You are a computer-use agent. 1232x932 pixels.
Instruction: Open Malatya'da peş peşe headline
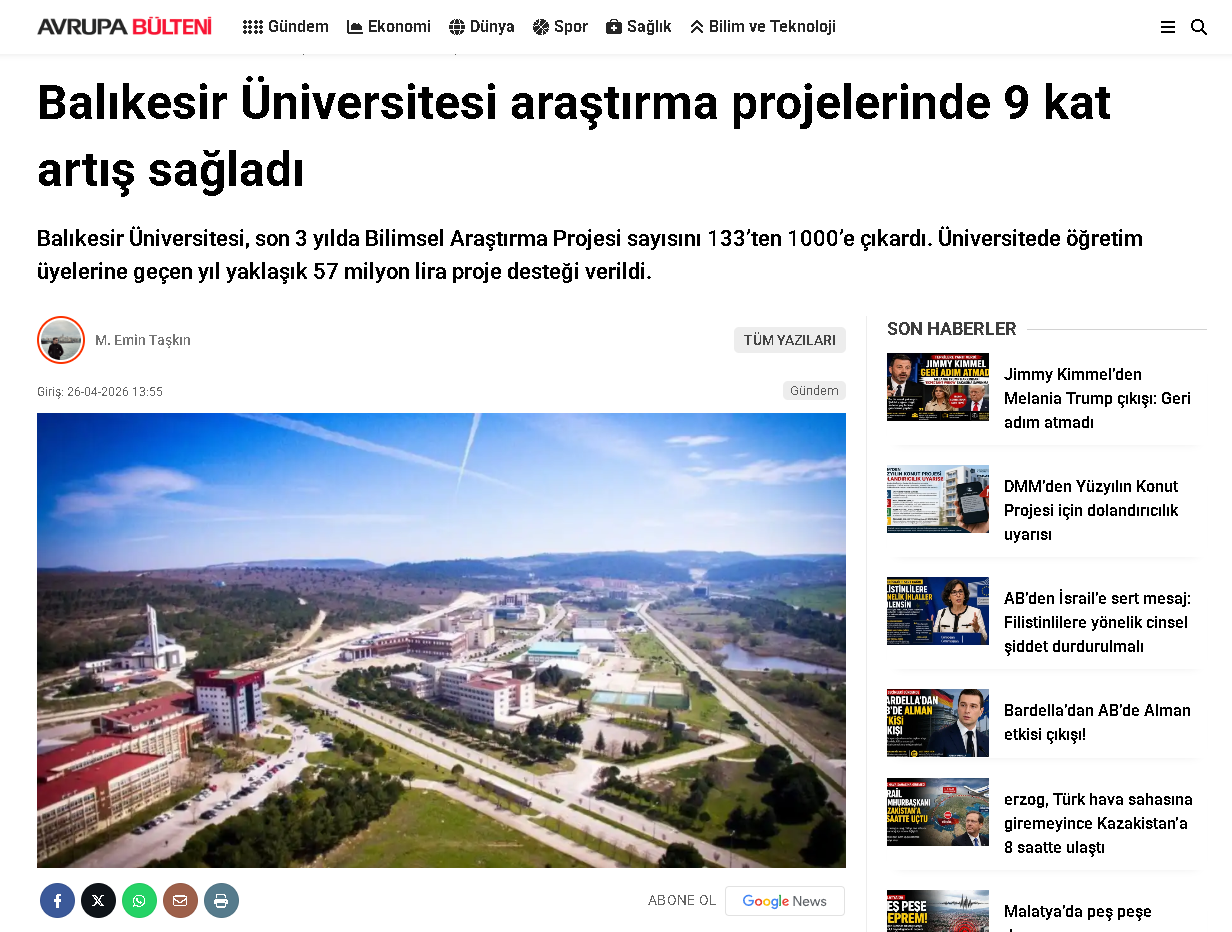pos(1078,912)
